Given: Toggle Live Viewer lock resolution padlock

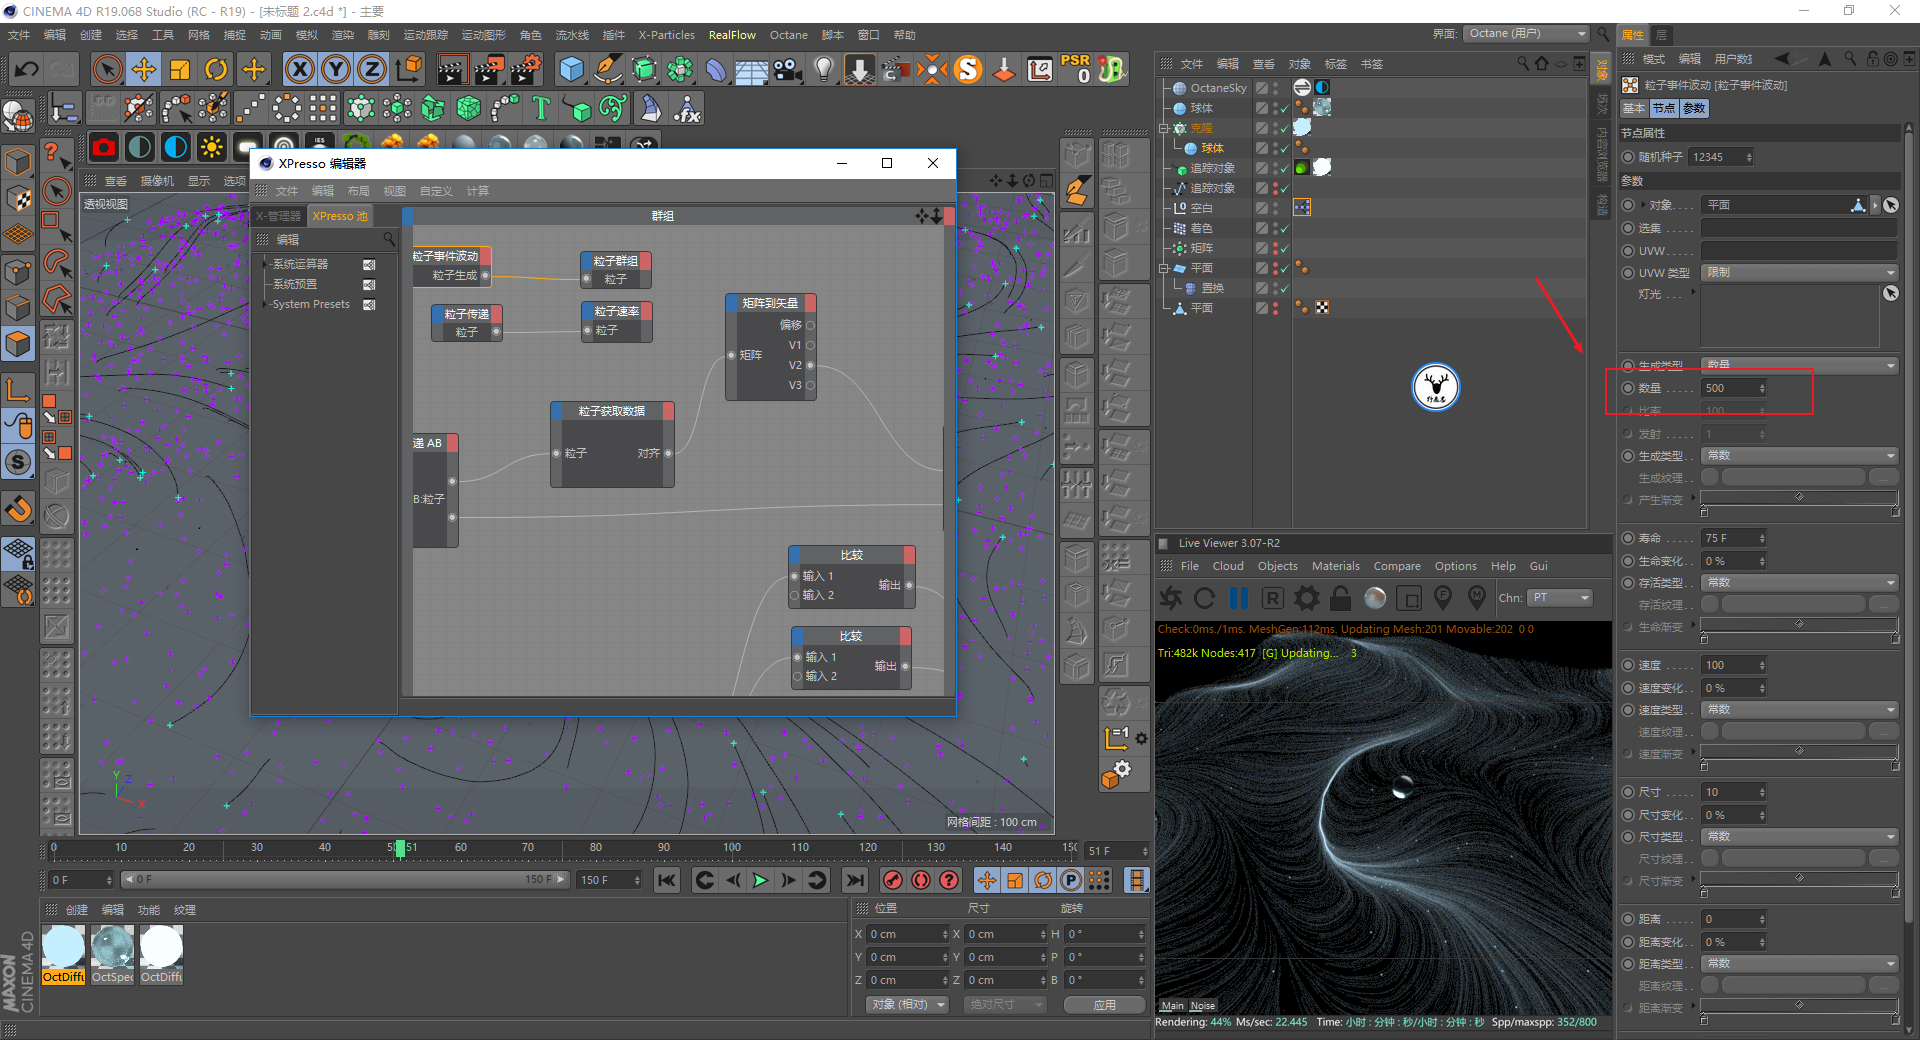Looking at the screenshot, I should coord(1341,598).
